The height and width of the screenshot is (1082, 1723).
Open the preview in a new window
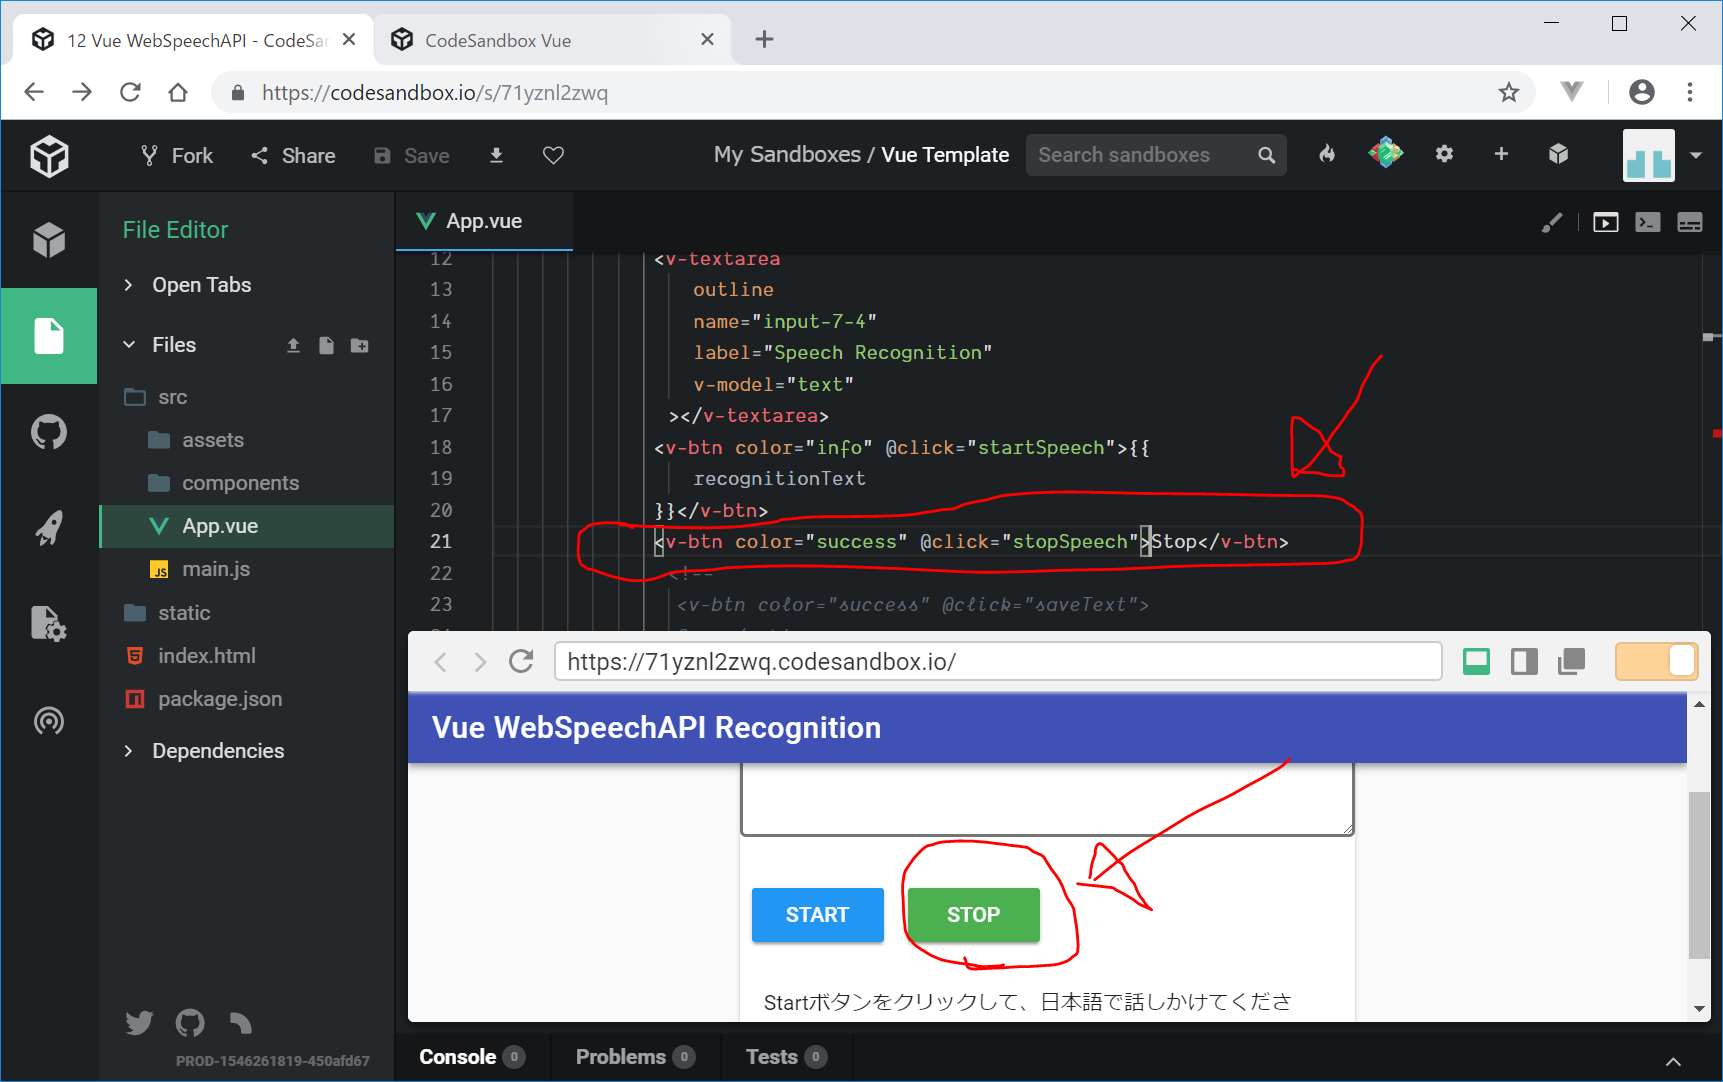click(1572, 662)
